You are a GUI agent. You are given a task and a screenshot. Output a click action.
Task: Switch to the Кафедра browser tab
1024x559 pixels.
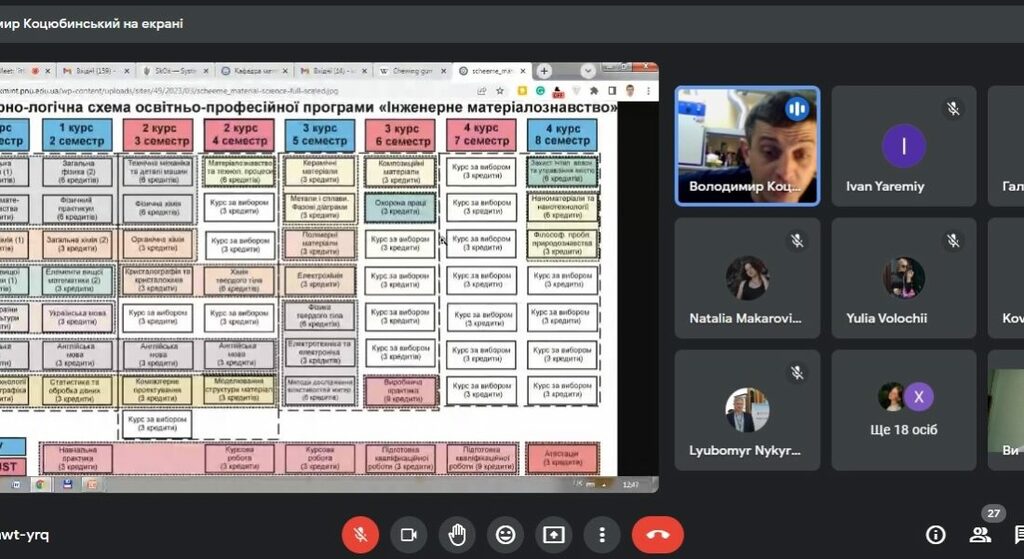(x=257, y=71)
